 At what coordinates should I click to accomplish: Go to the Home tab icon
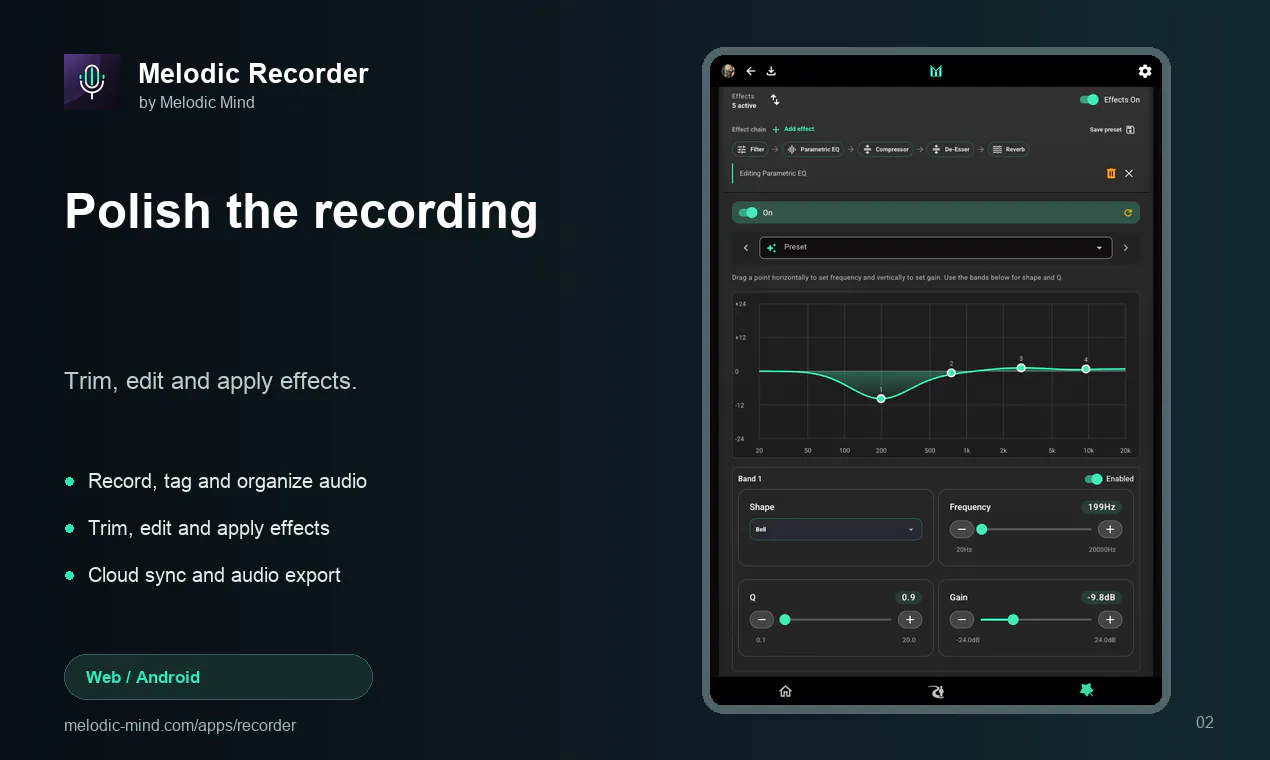785,691
